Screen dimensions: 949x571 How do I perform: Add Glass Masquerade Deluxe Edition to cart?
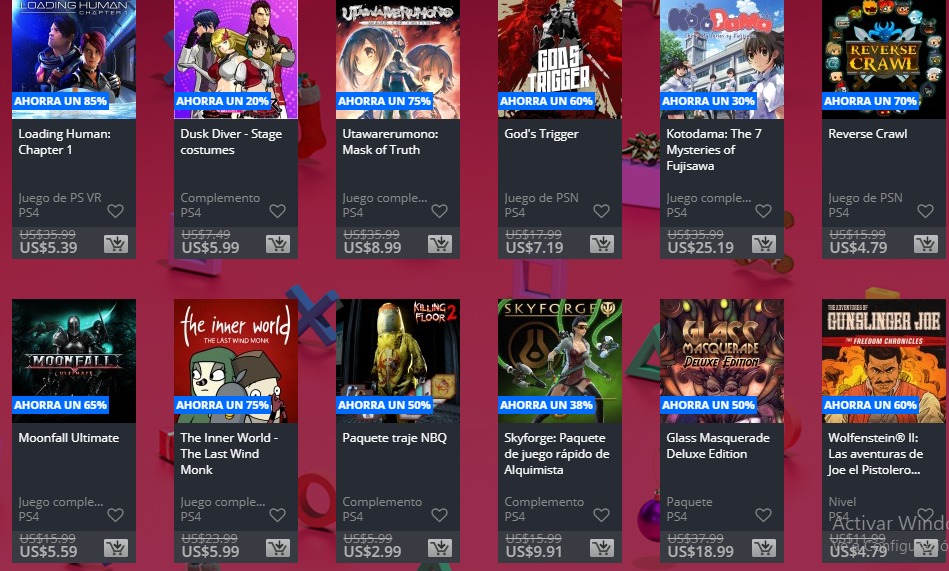(764, 548)
